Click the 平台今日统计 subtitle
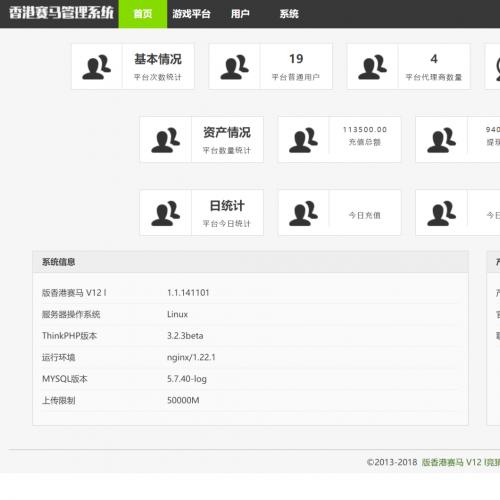The image size is (500, 500). pos(227,223)
